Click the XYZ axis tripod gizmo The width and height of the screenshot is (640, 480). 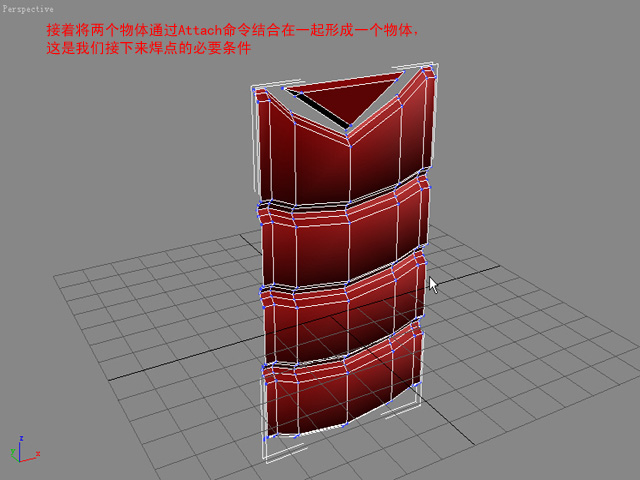pos(24,449)
